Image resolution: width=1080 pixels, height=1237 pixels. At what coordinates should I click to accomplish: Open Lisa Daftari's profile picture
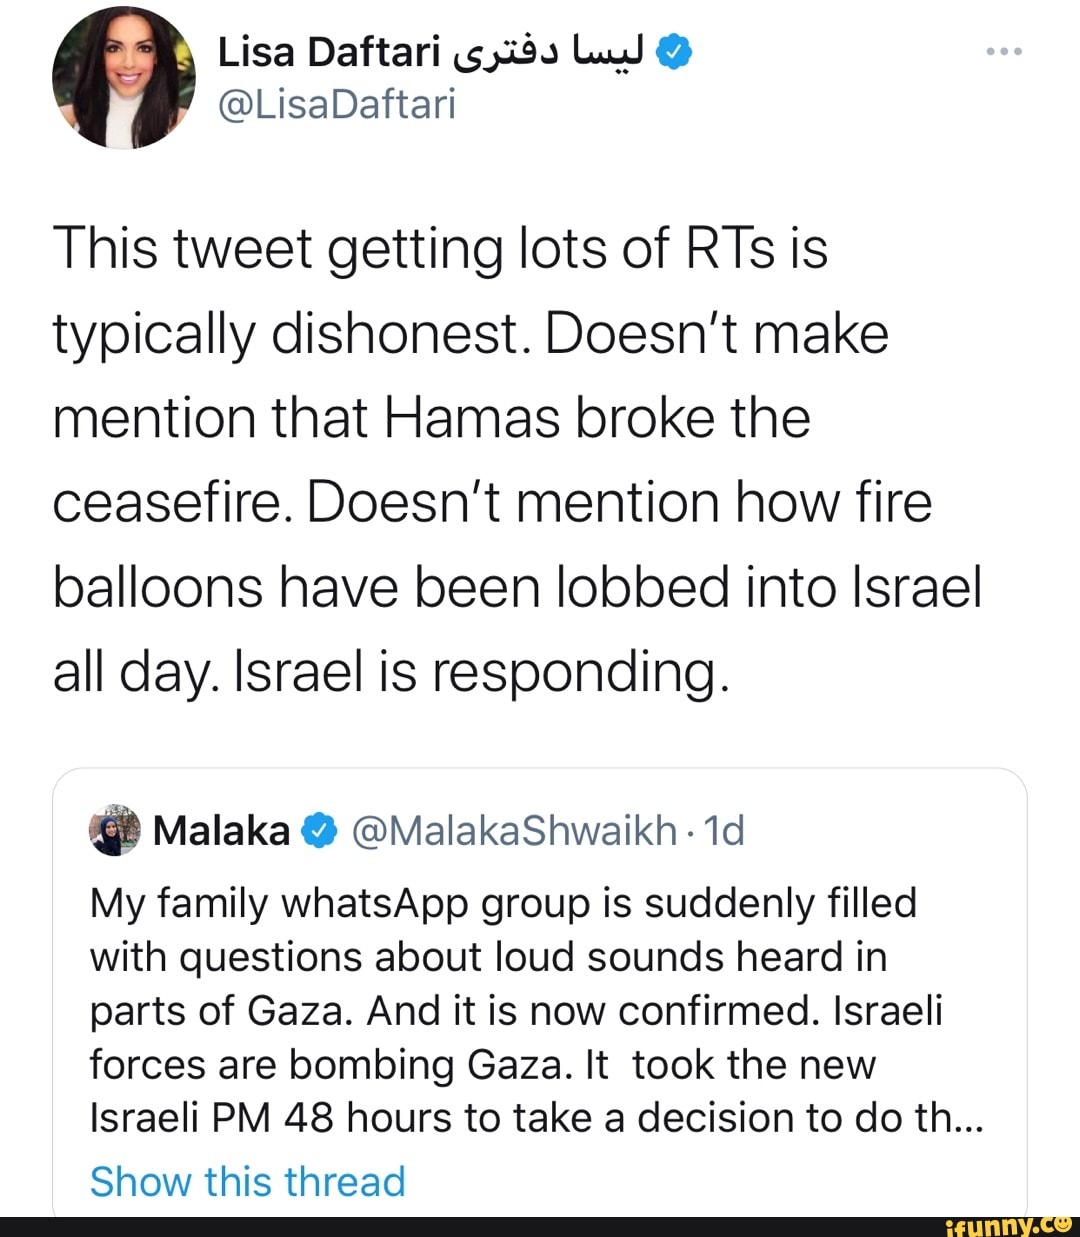pyautogui.click(x=123, y=77)
